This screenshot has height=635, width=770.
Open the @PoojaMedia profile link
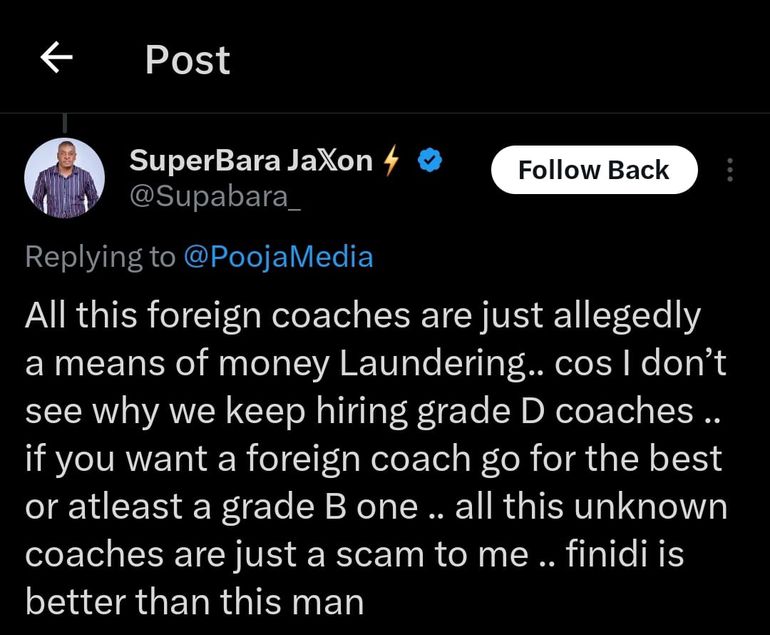tap(278, 257)
